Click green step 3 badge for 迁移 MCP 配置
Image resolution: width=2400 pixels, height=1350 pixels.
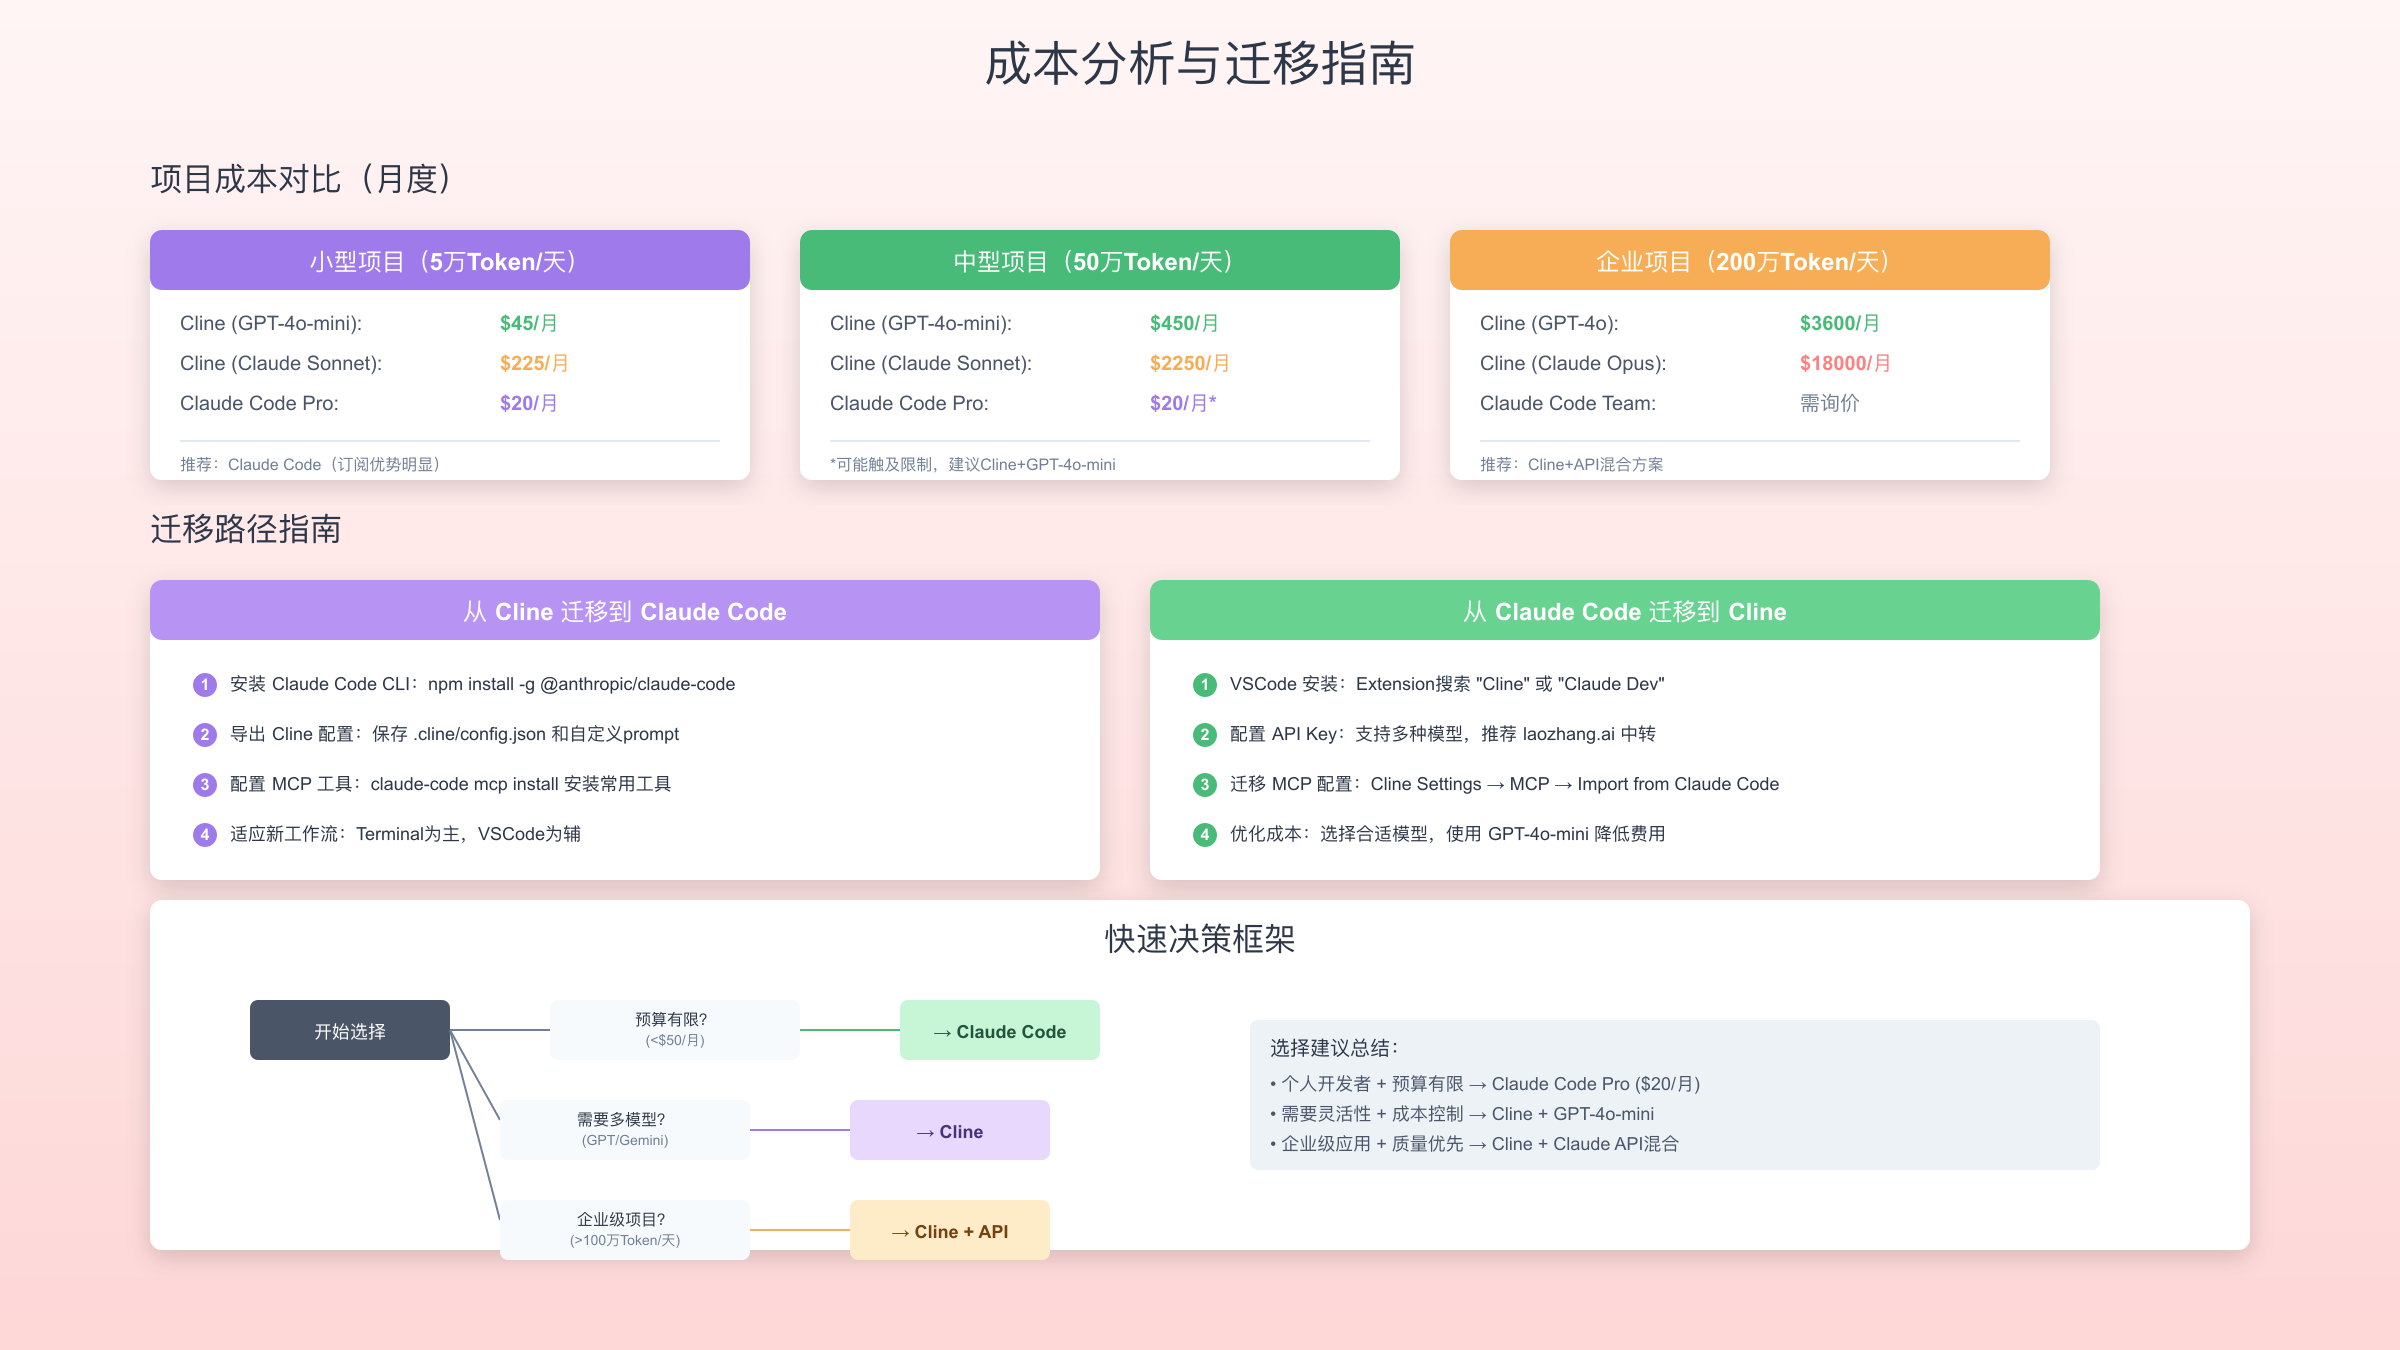click(x=1205, y=784)
